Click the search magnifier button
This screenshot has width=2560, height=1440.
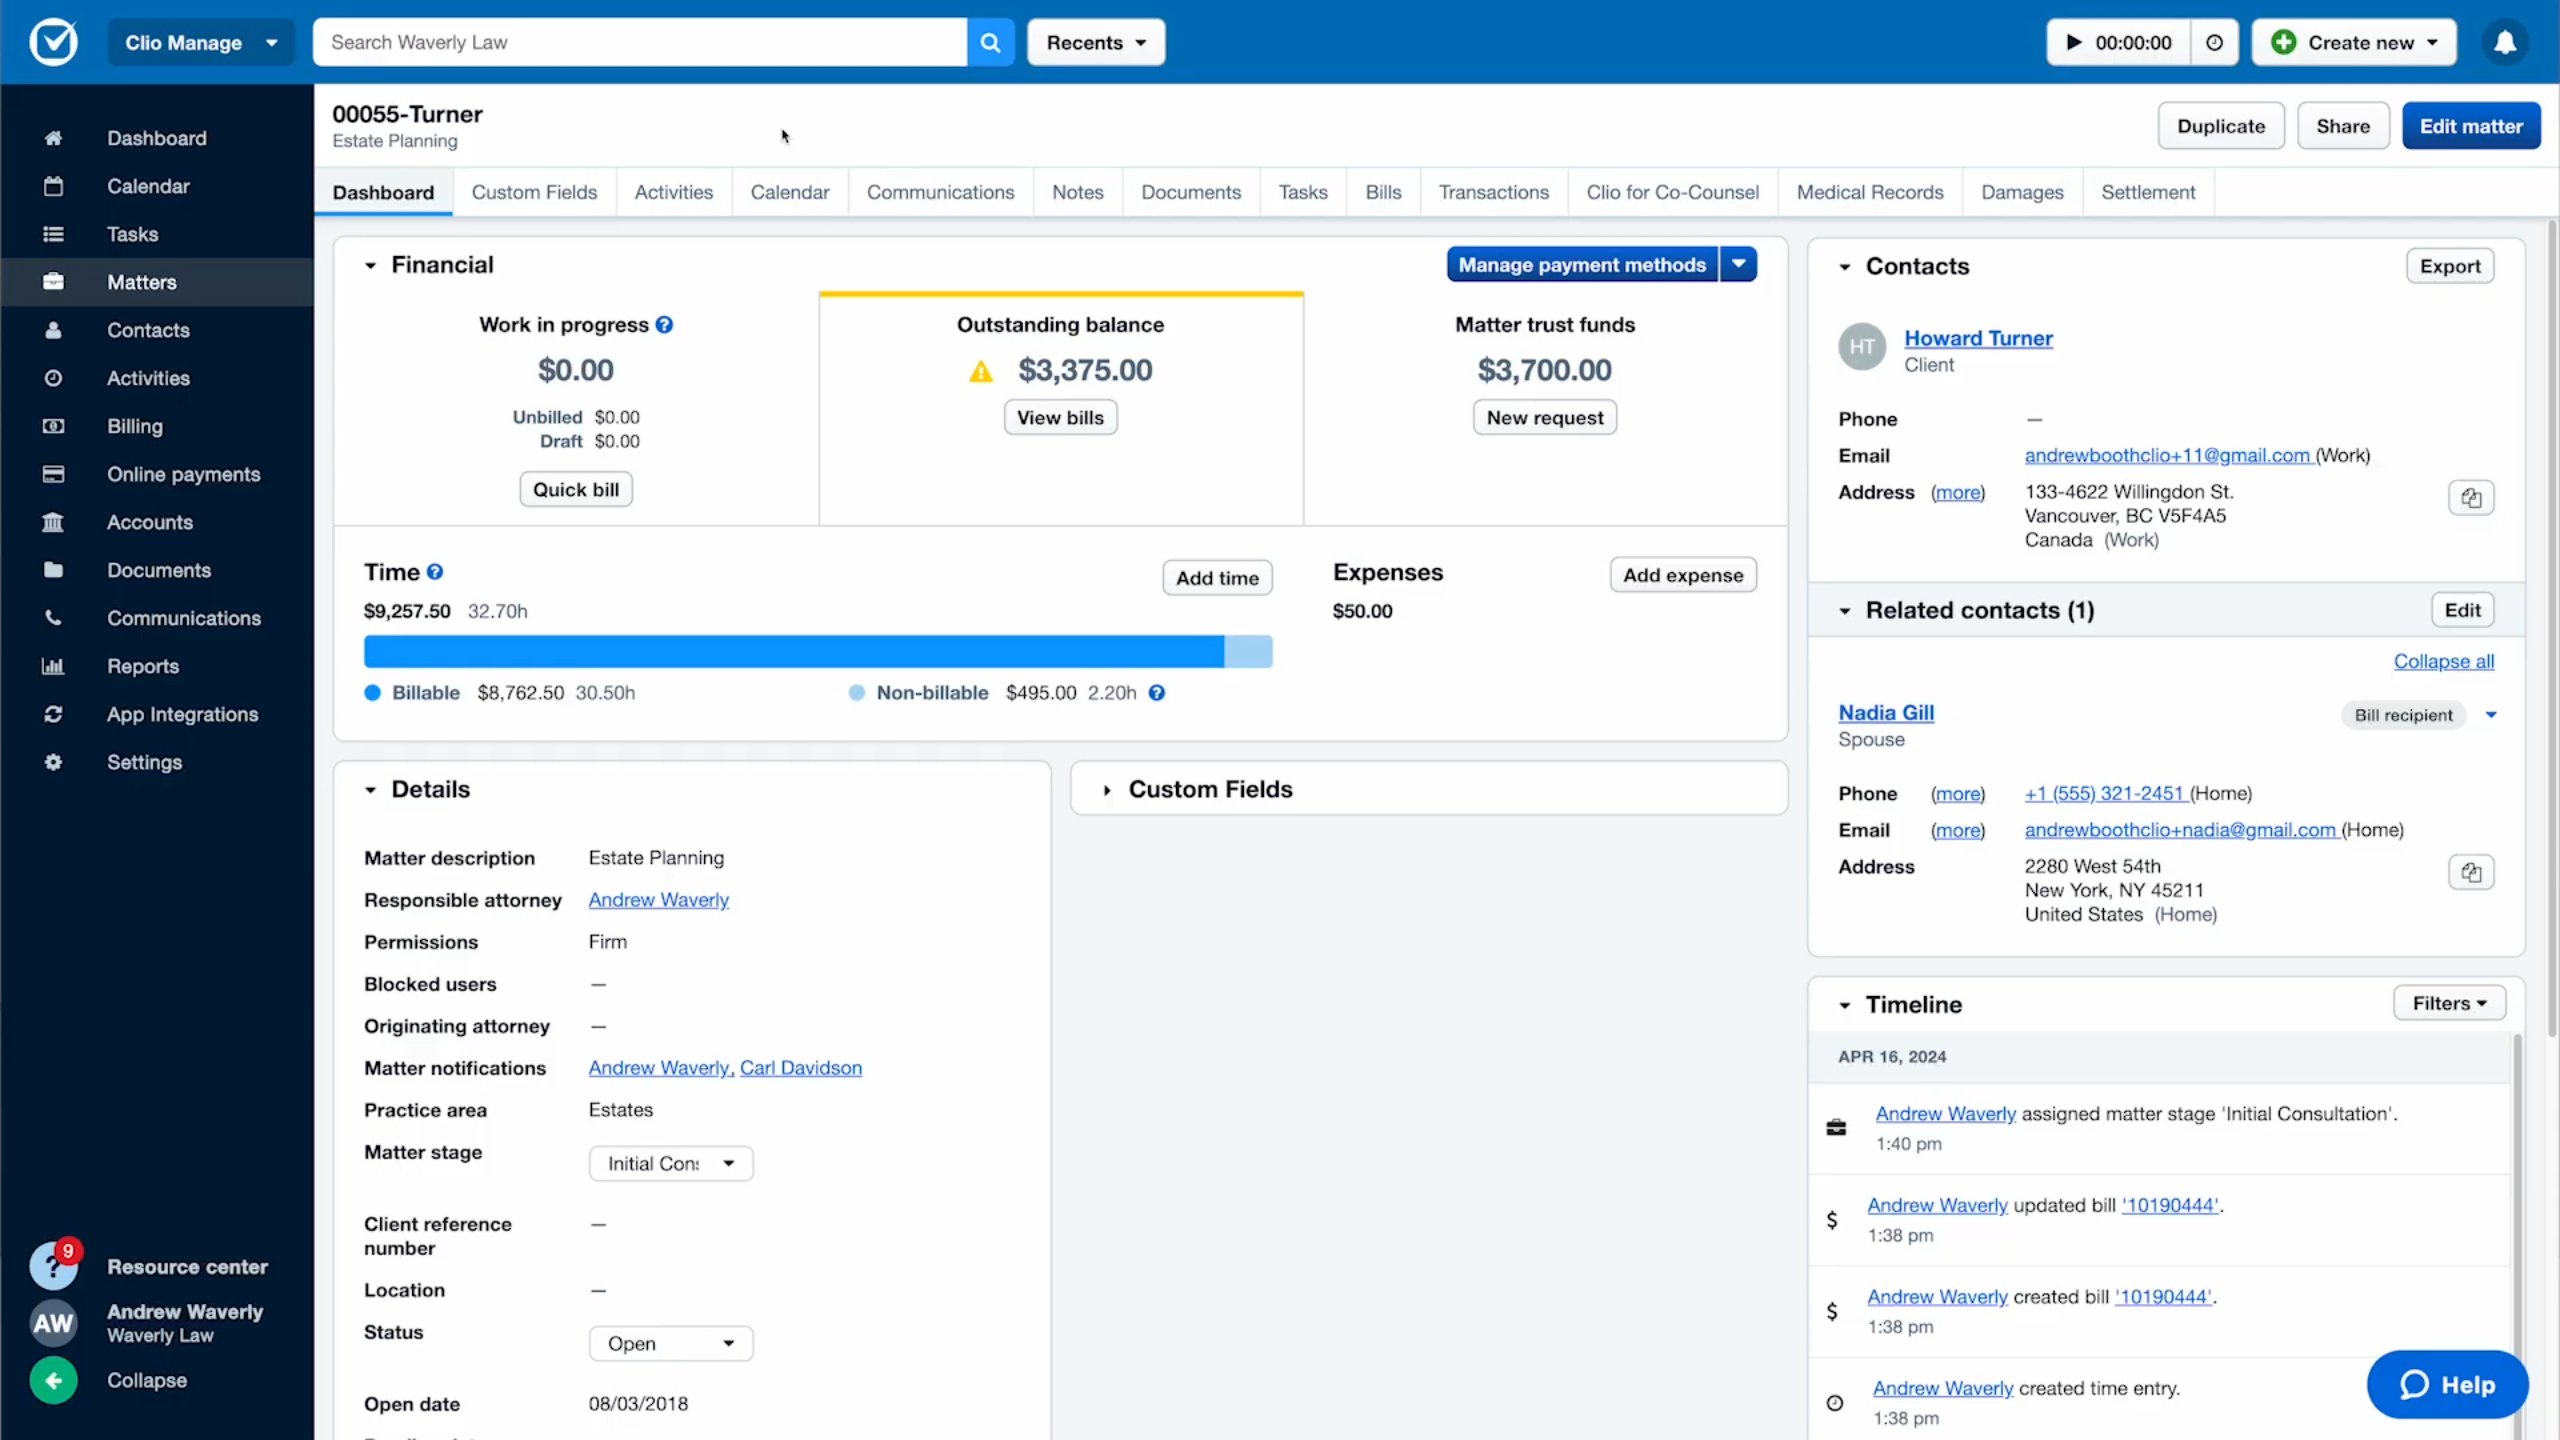[990, 42]
